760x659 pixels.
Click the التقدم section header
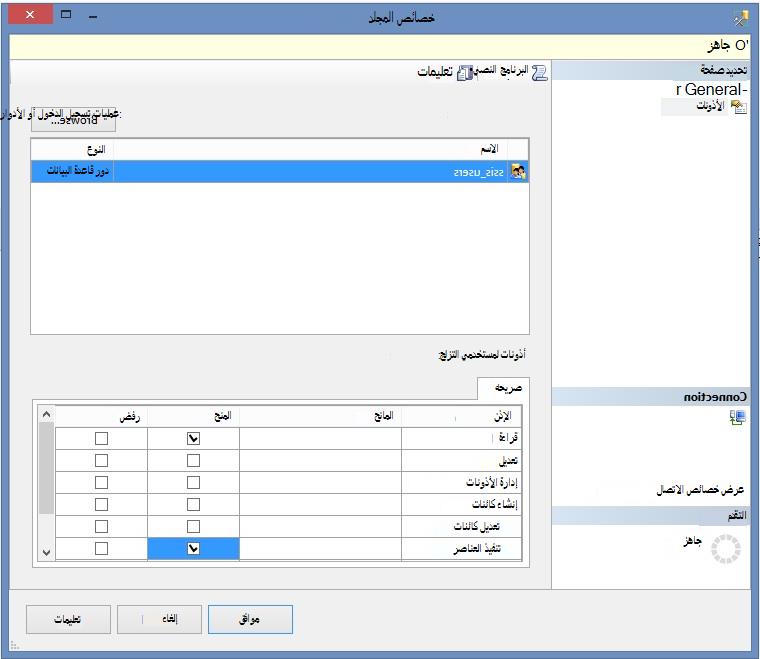click(x=651, y=516)
